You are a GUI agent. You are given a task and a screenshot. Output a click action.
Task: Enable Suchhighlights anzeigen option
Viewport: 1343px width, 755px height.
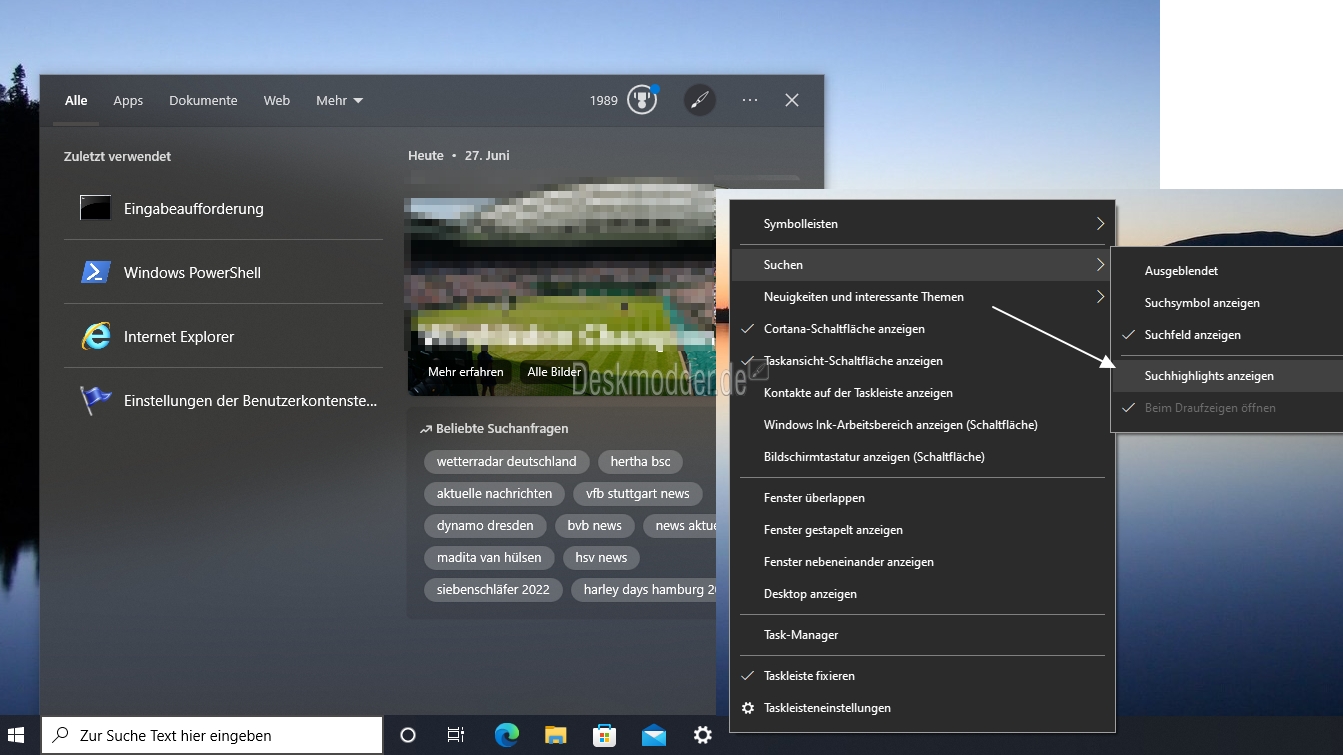click(1209, 376)
